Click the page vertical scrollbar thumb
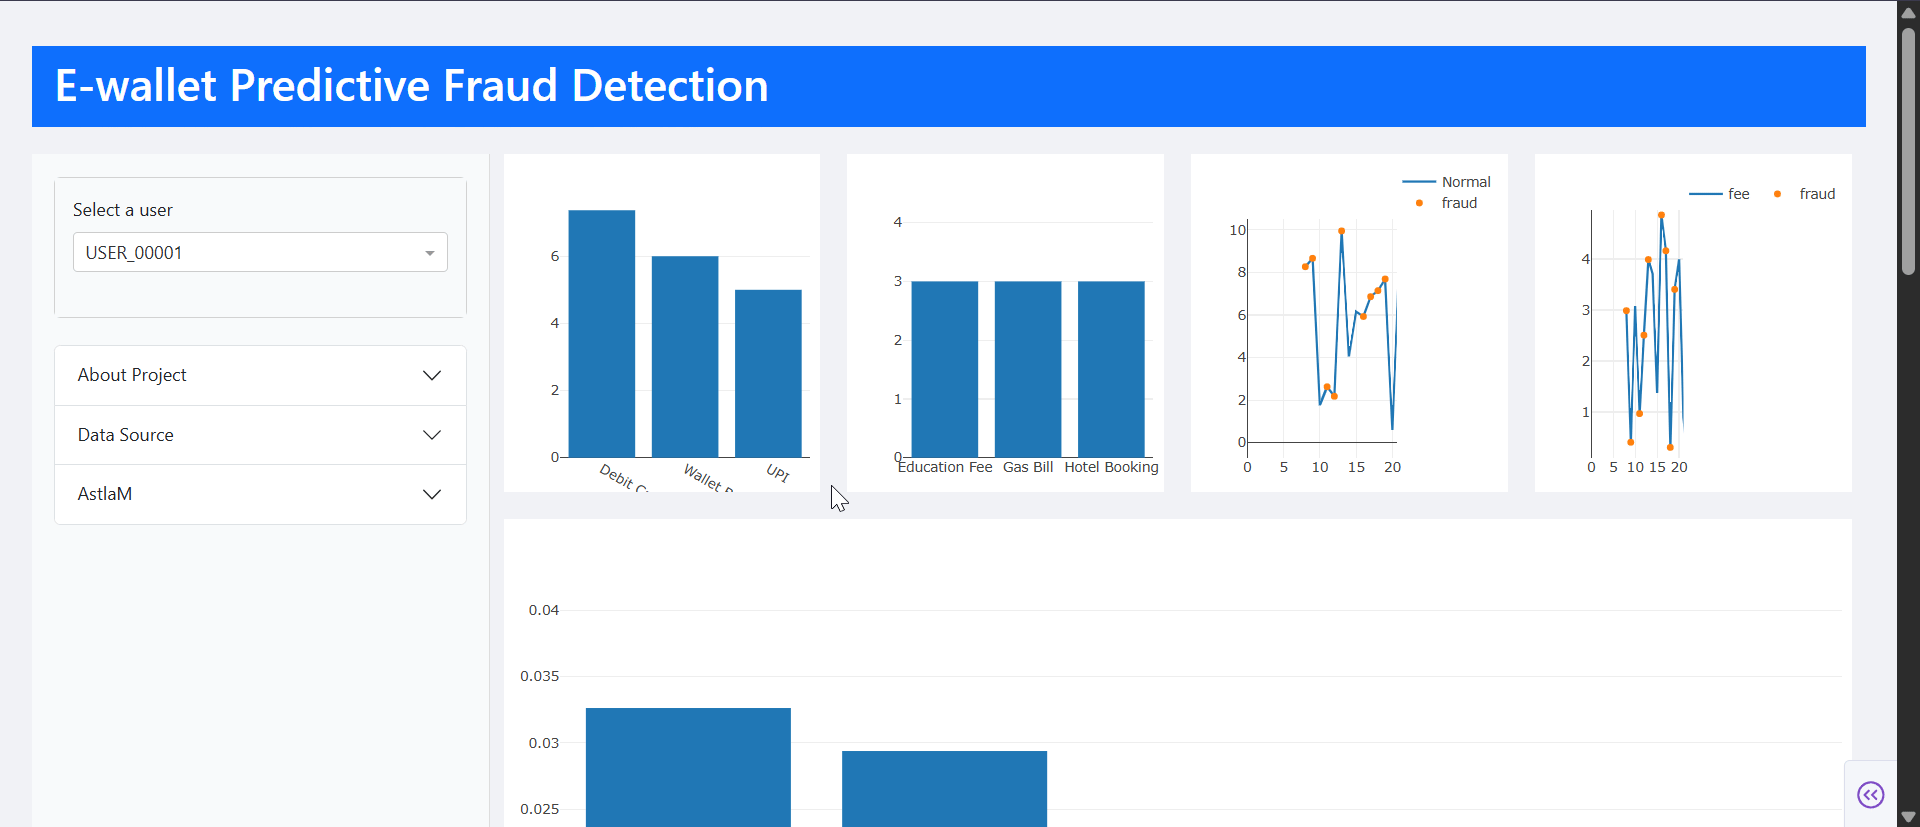 coord(1908,150)
